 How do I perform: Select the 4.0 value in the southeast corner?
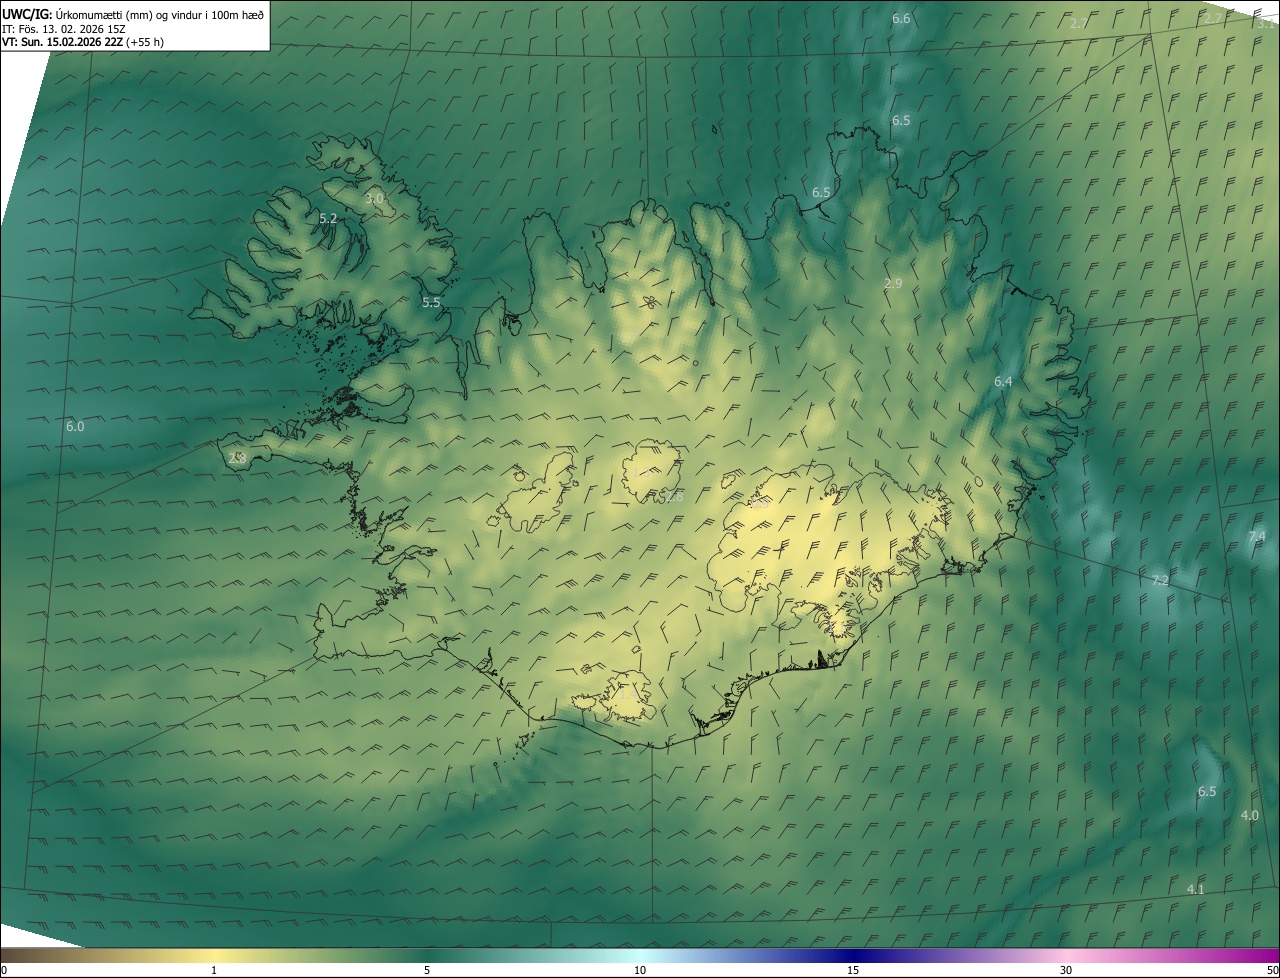1250,816
